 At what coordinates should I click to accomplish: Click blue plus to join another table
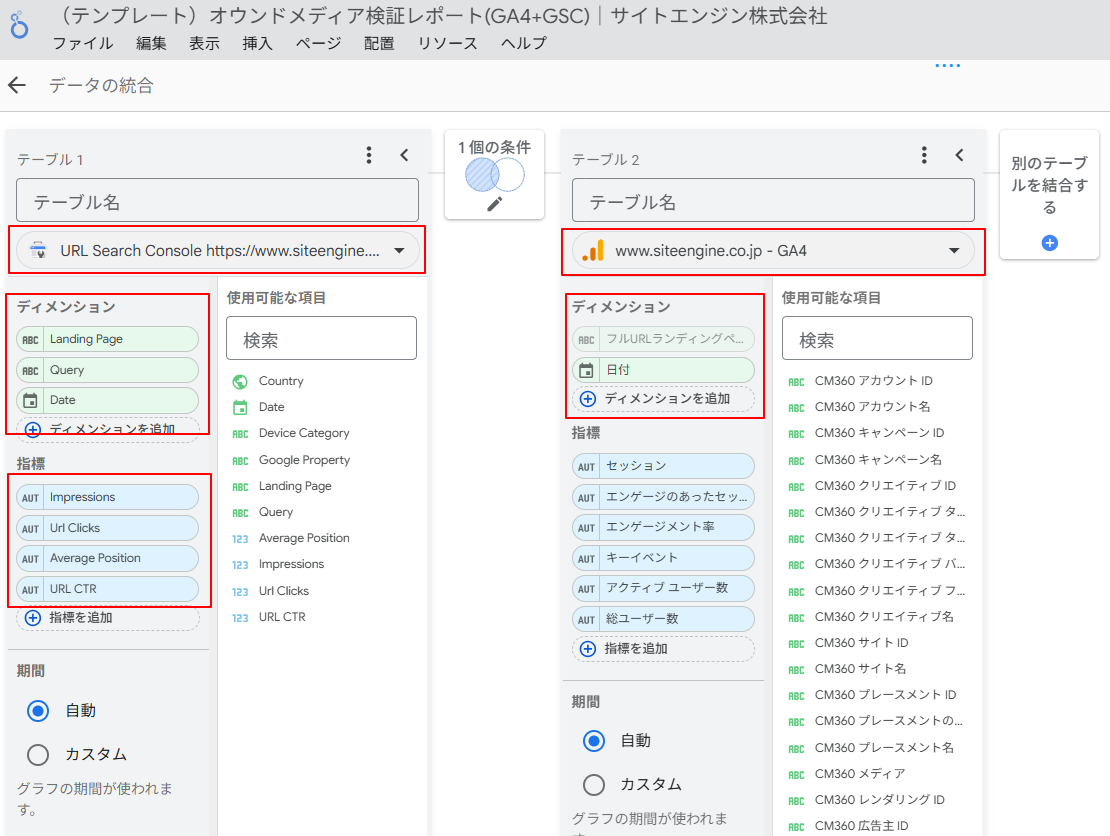click(1050, 243)
